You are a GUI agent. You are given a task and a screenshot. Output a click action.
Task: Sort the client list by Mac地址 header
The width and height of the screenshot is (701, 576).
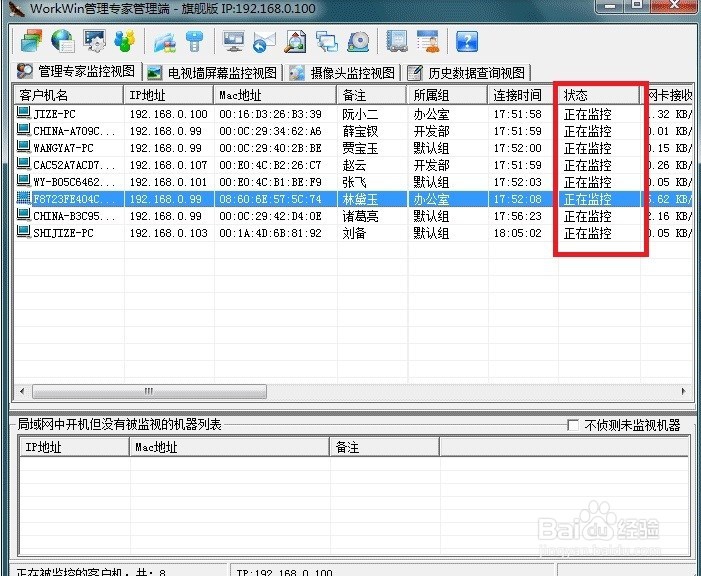(x=275, y=95)
